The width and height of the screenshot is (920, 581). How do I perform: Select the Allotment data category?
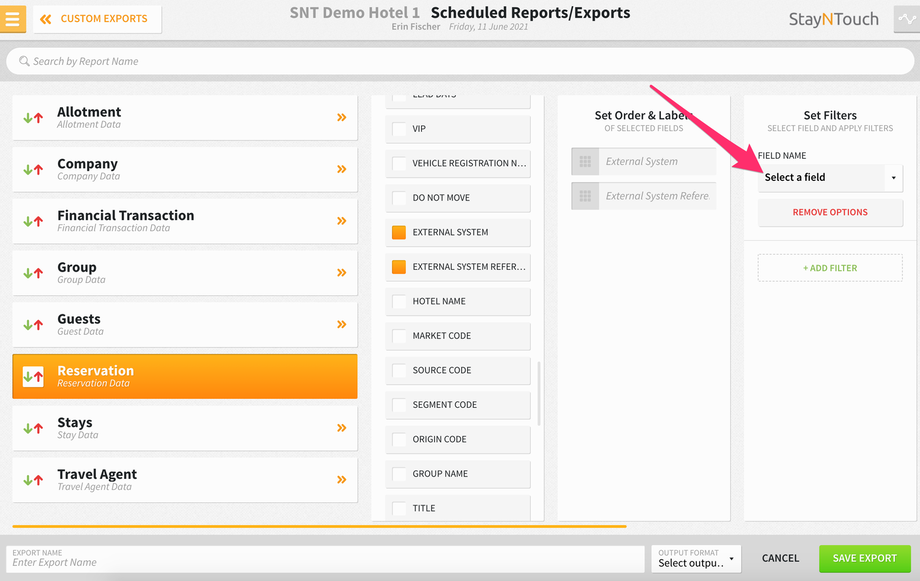(x=185, y=117)
